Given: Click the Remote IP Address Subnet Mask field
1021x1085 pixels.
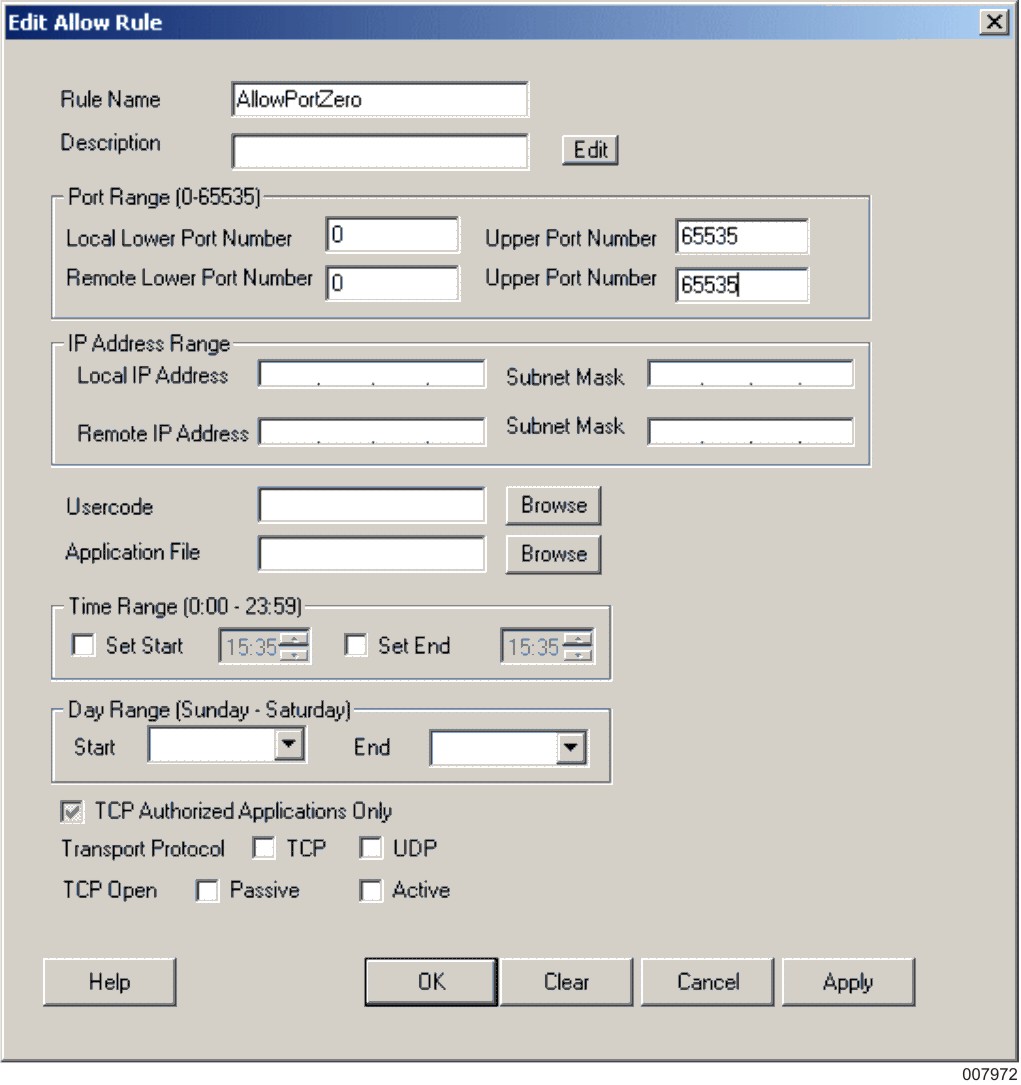Looking at the screenshot, I should click(x=750, y=431).
